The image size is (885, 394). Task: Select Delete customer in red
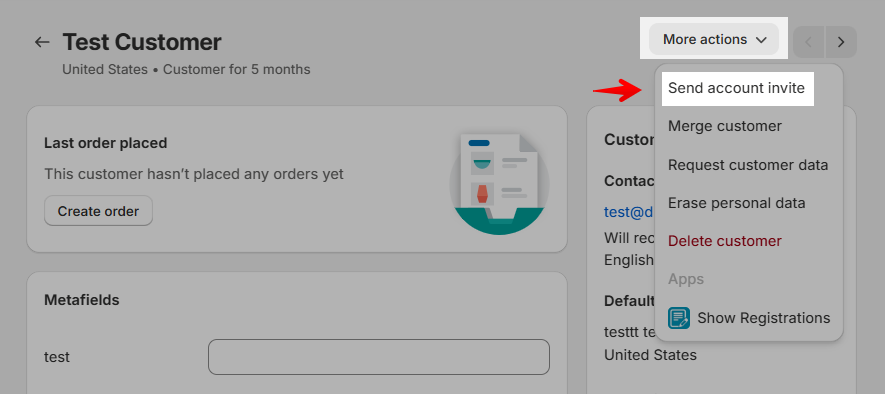[x=725, y=241]
